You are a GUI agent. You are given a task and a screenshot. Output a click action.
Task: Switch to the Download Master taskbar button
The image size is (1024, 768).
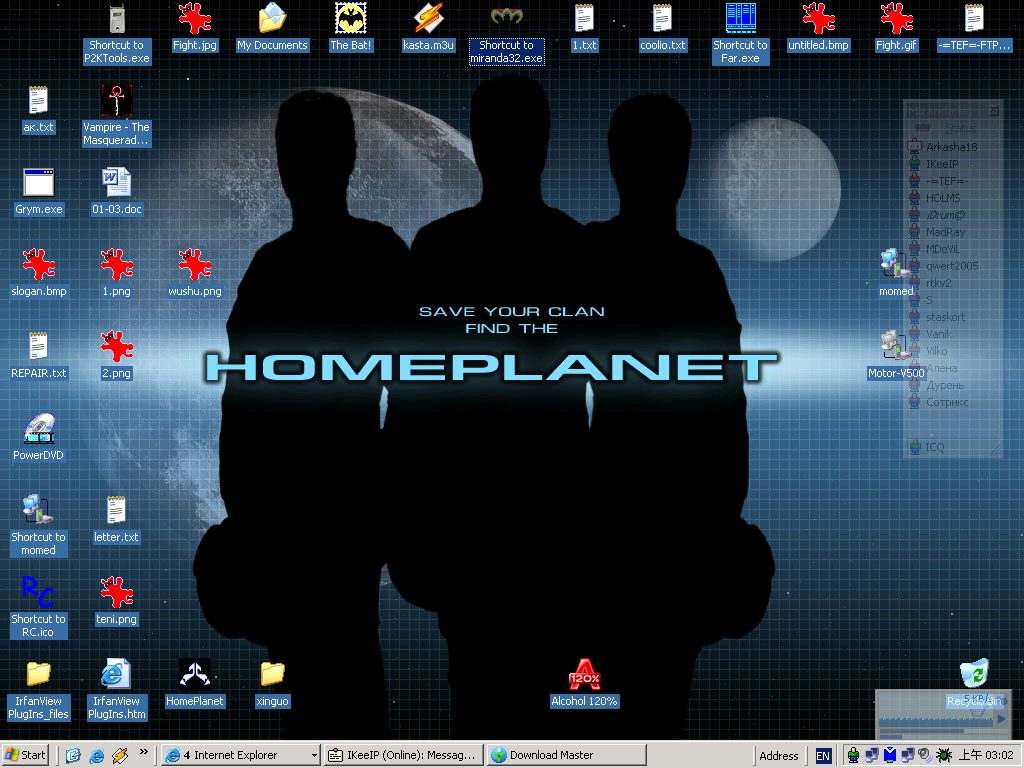pos(566,755)
